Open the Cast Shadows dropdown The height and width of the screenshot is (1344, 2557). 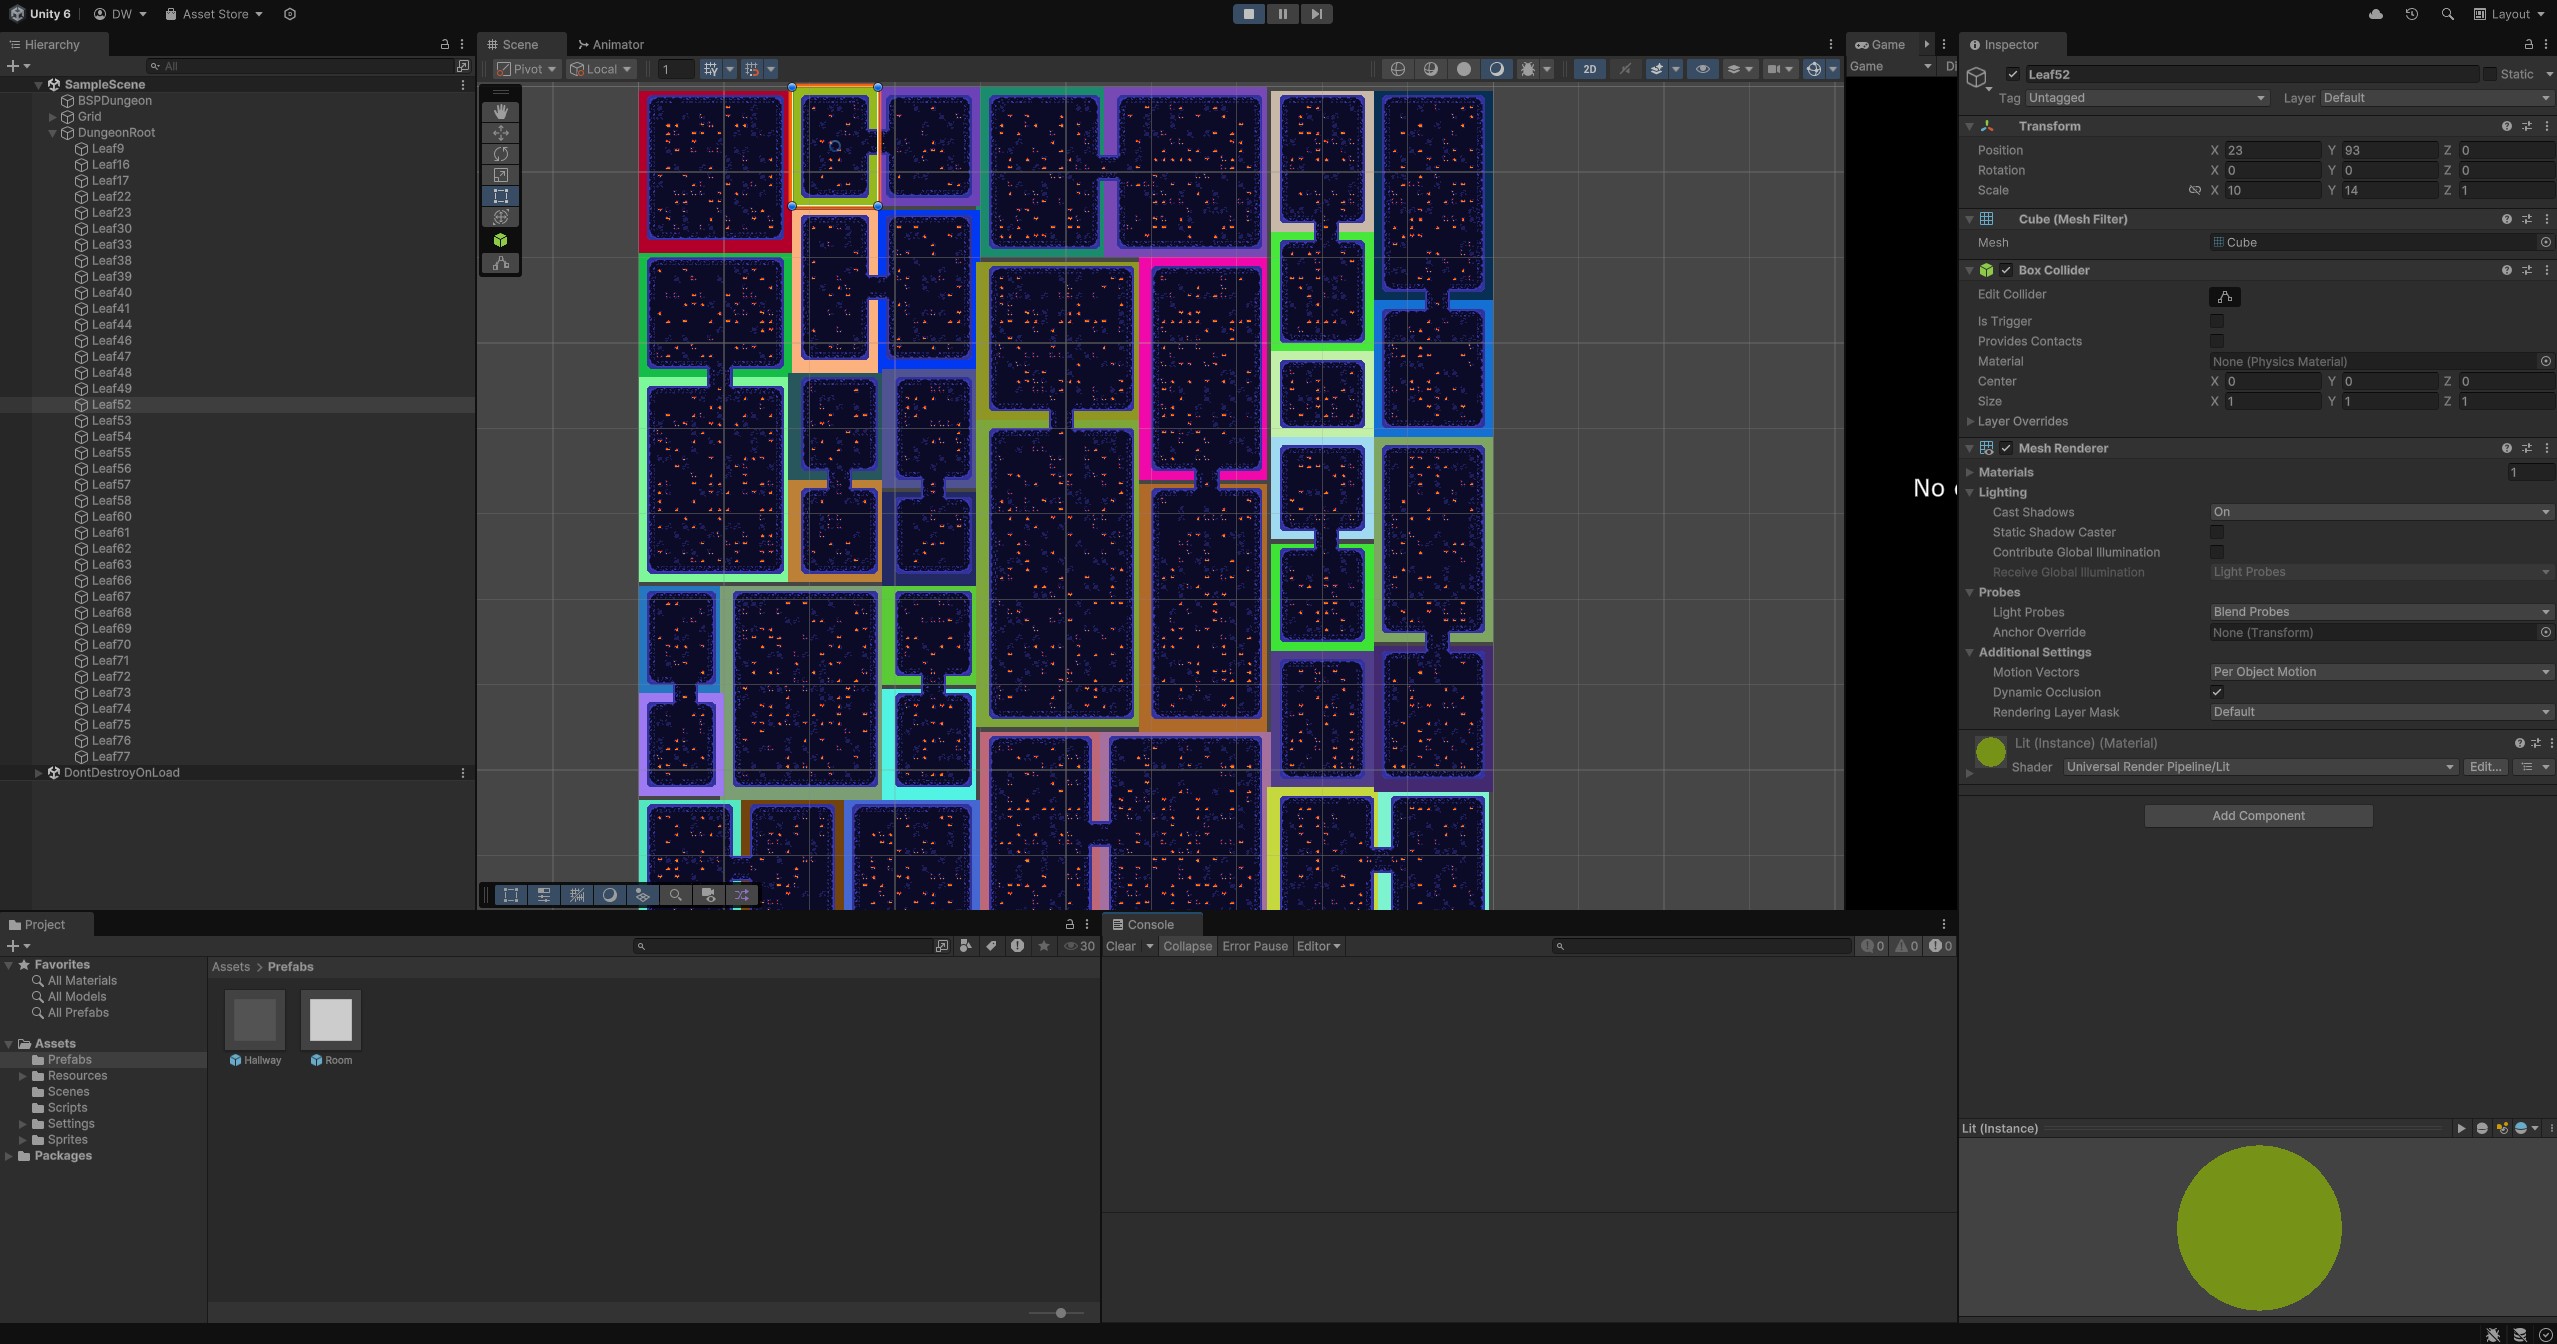coord(2379,512)
